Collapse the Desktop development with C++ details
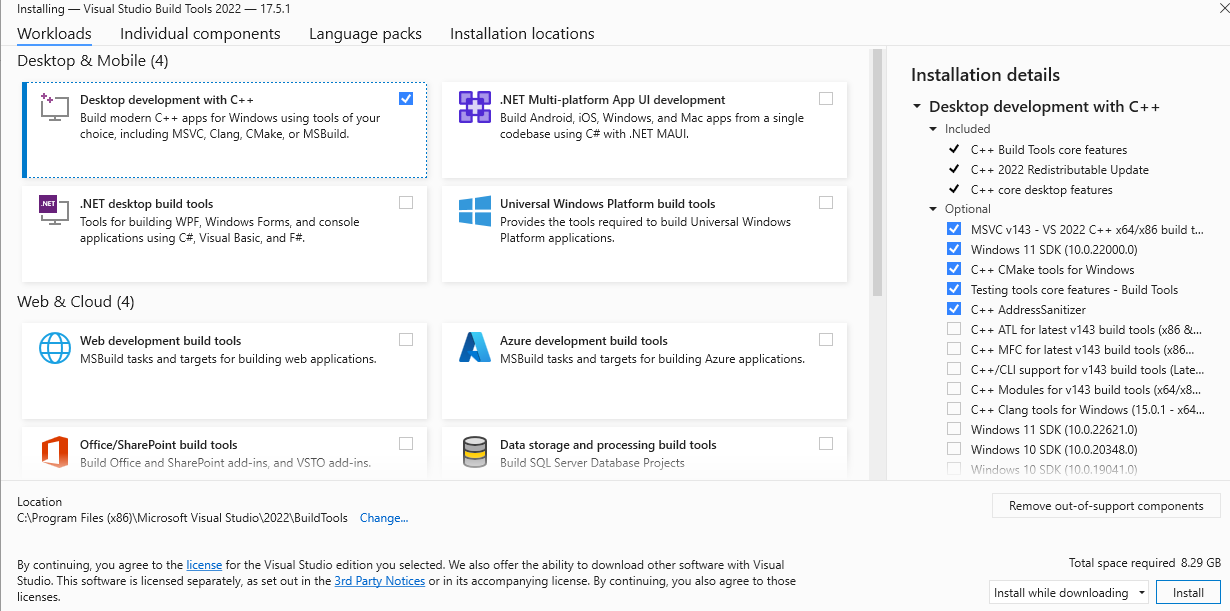 click(x=917, y=107)
